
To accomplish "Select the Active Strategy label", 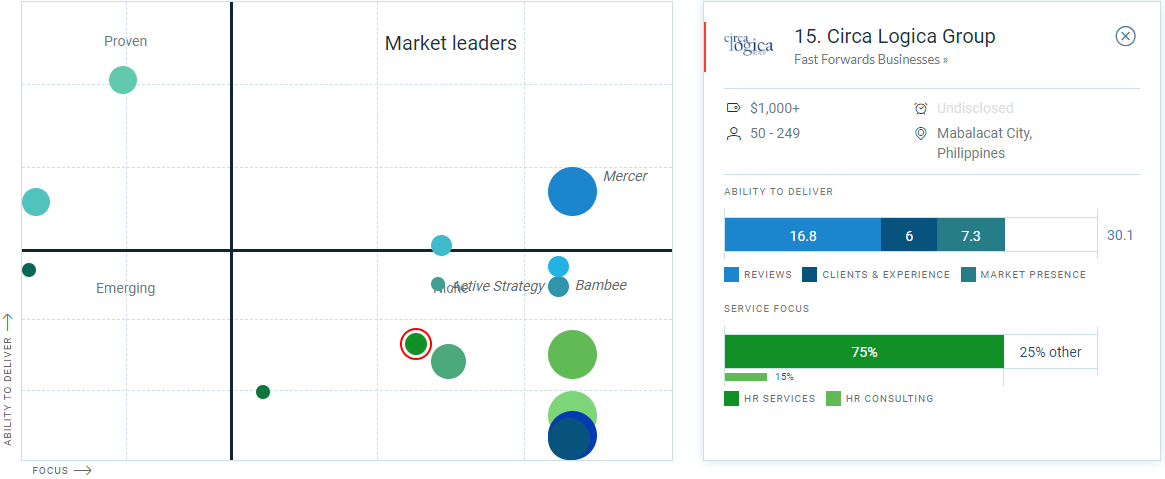I will point(498,286).
